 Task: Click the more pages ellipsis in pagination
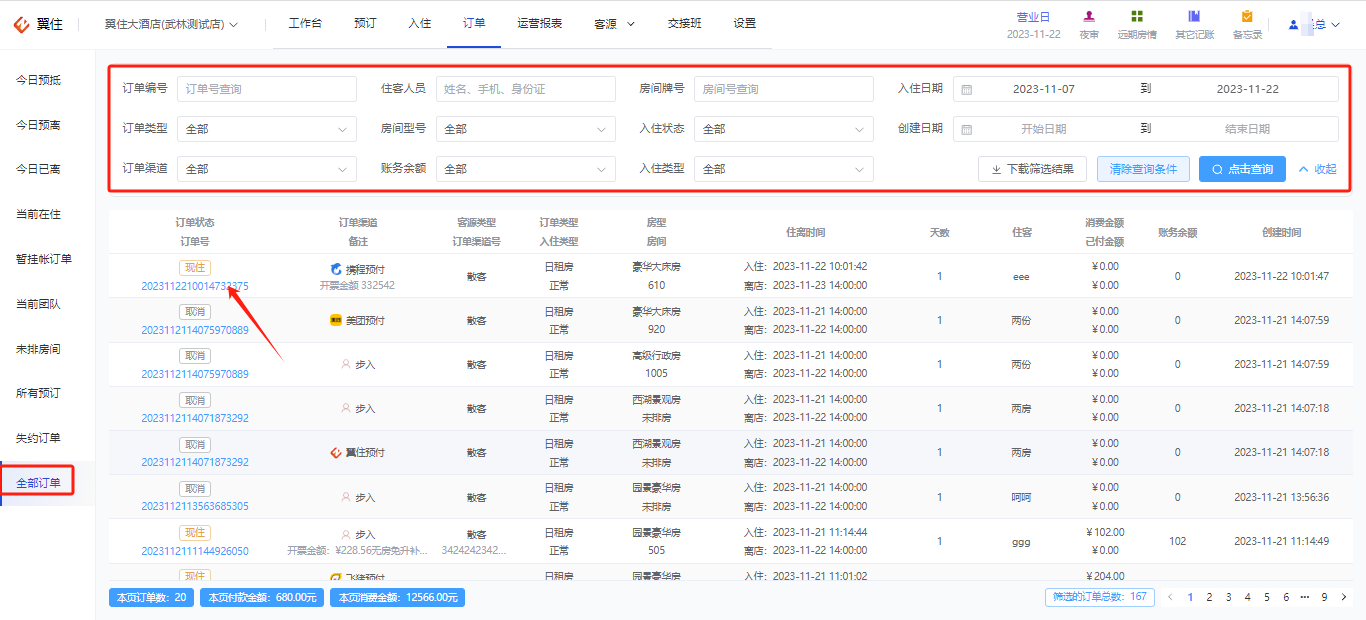click(1305, 597)
